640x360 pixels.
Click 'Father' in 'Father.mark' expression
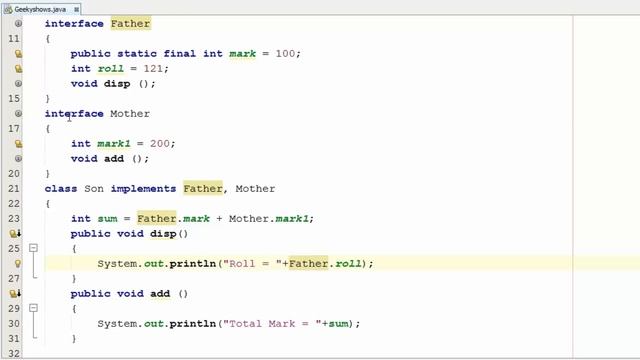pos(157,219)
